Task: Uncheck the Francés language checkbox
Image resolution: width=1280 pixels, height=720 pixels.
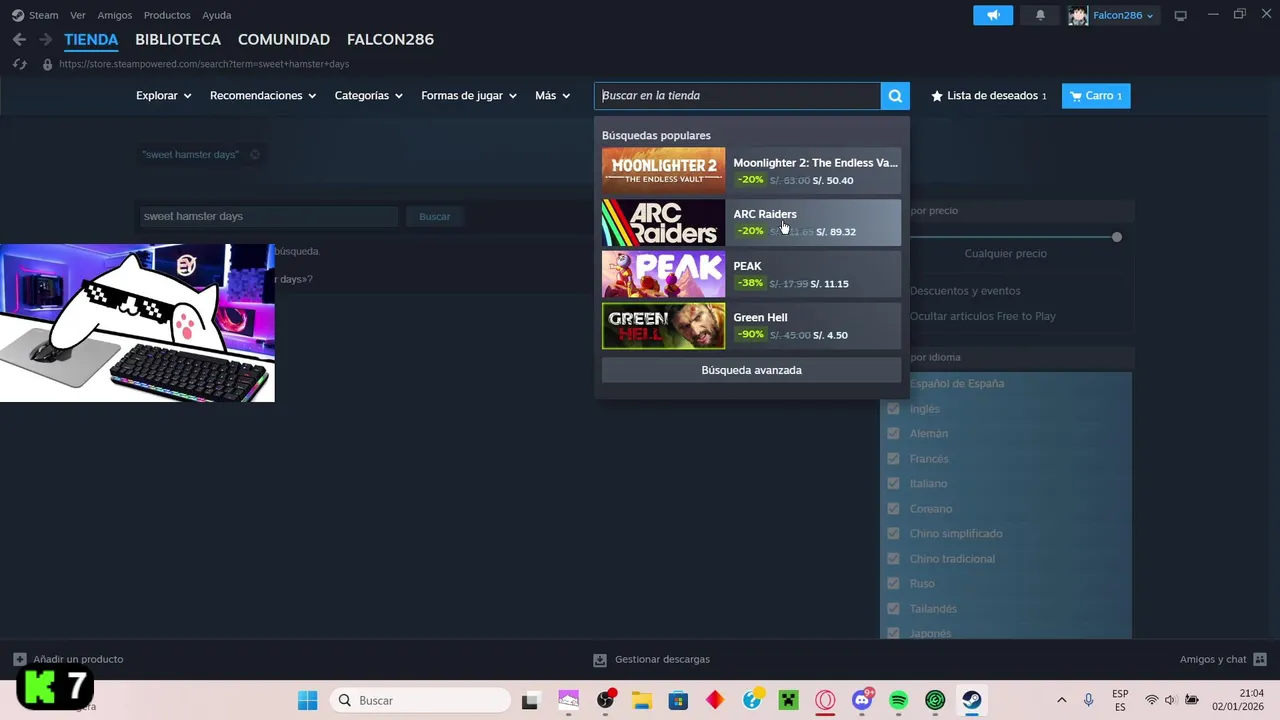Action: (x=893, y=458)
